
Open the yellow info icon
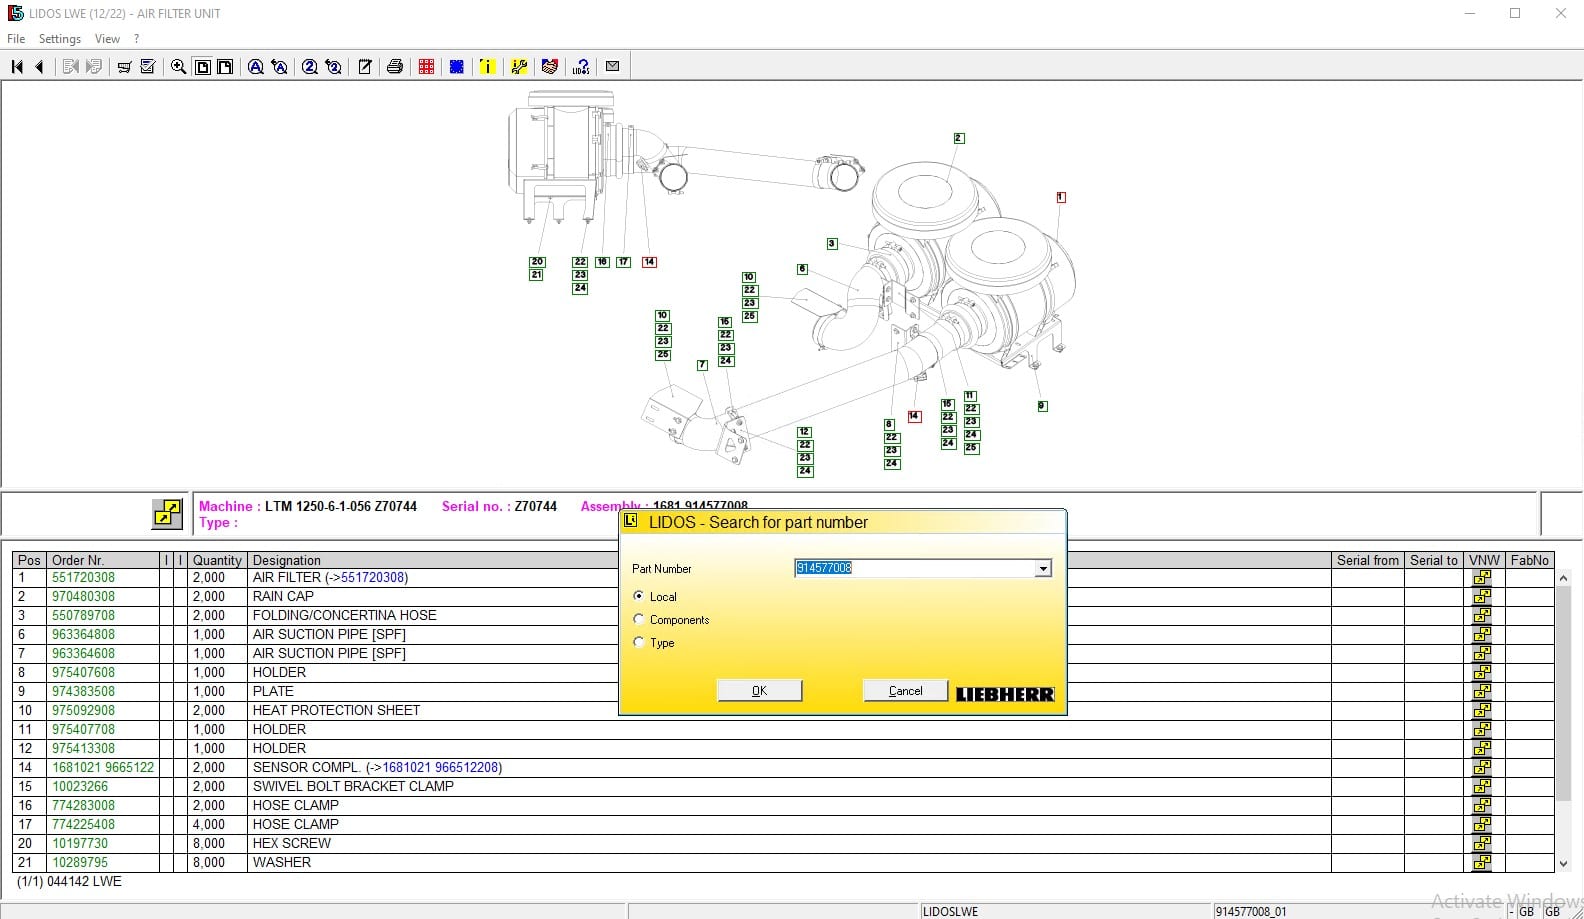click(487, 67)
